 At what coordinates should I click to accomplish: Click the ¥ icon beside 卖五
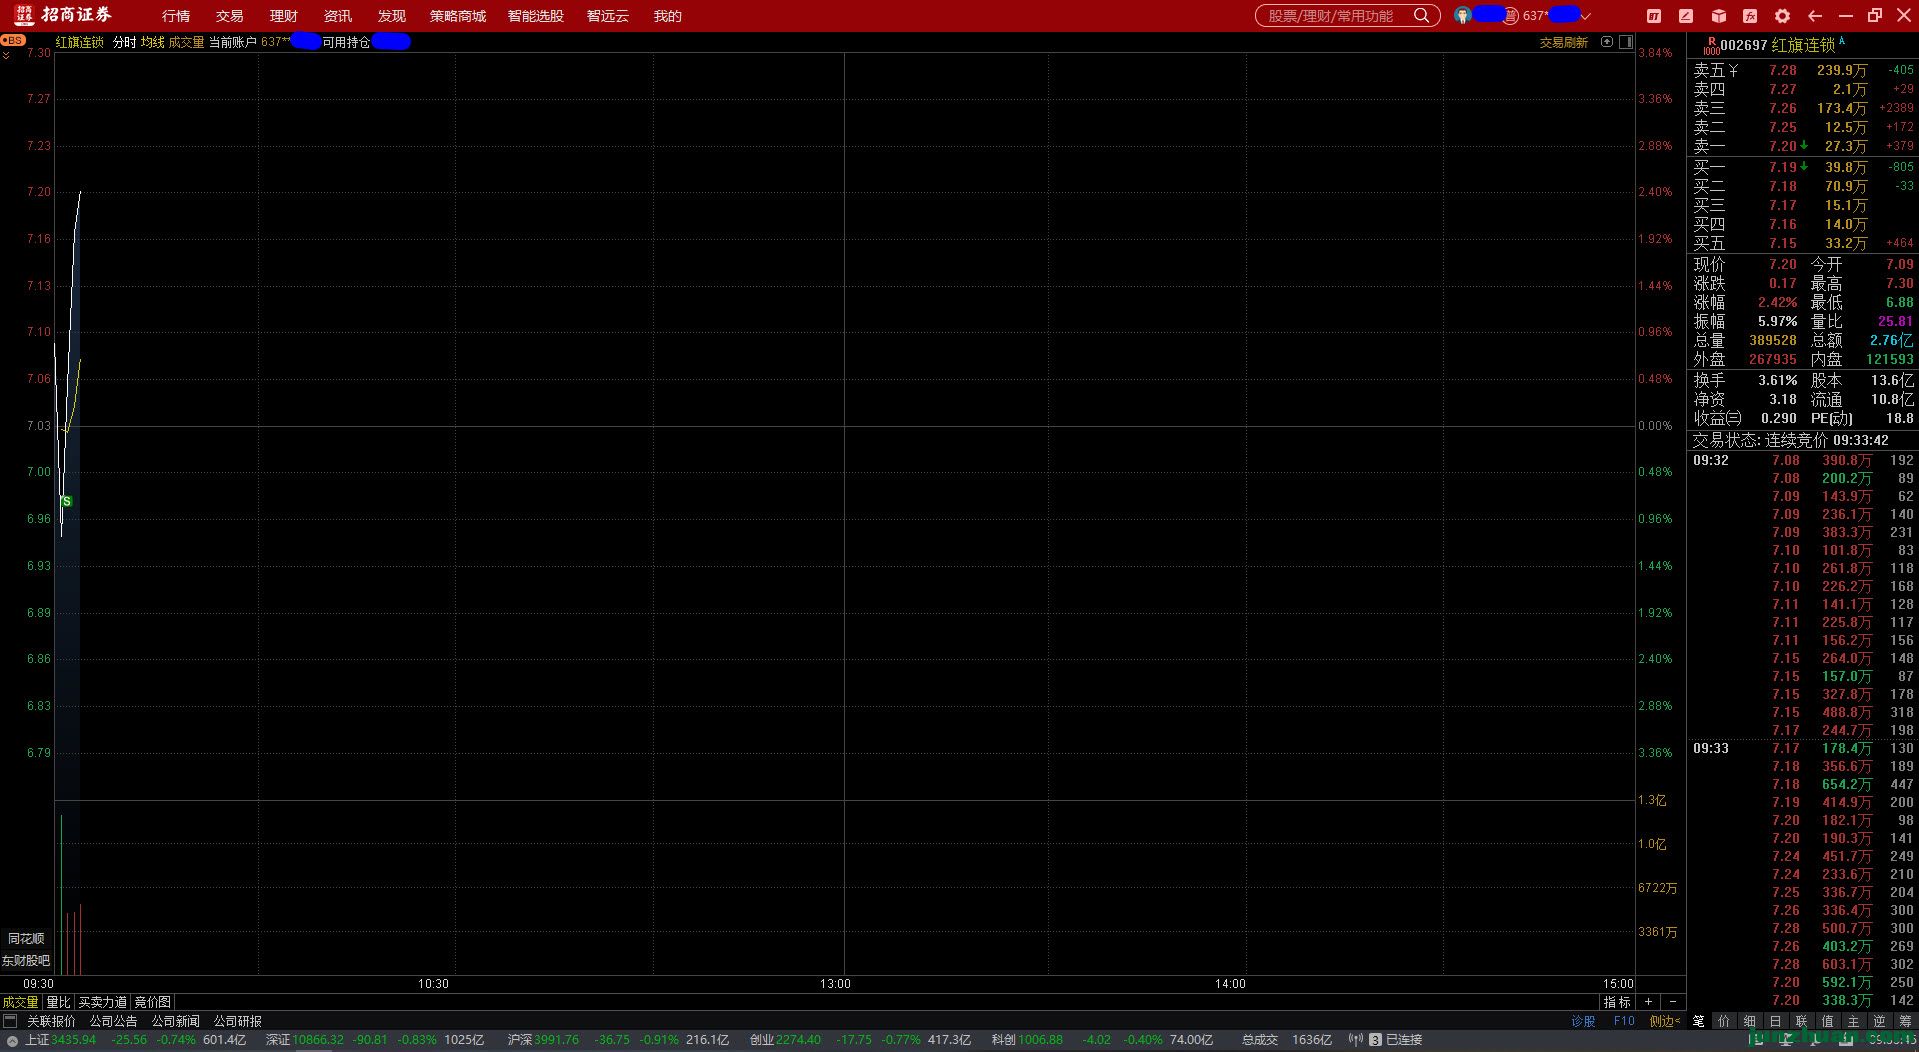click(1734, 70)
